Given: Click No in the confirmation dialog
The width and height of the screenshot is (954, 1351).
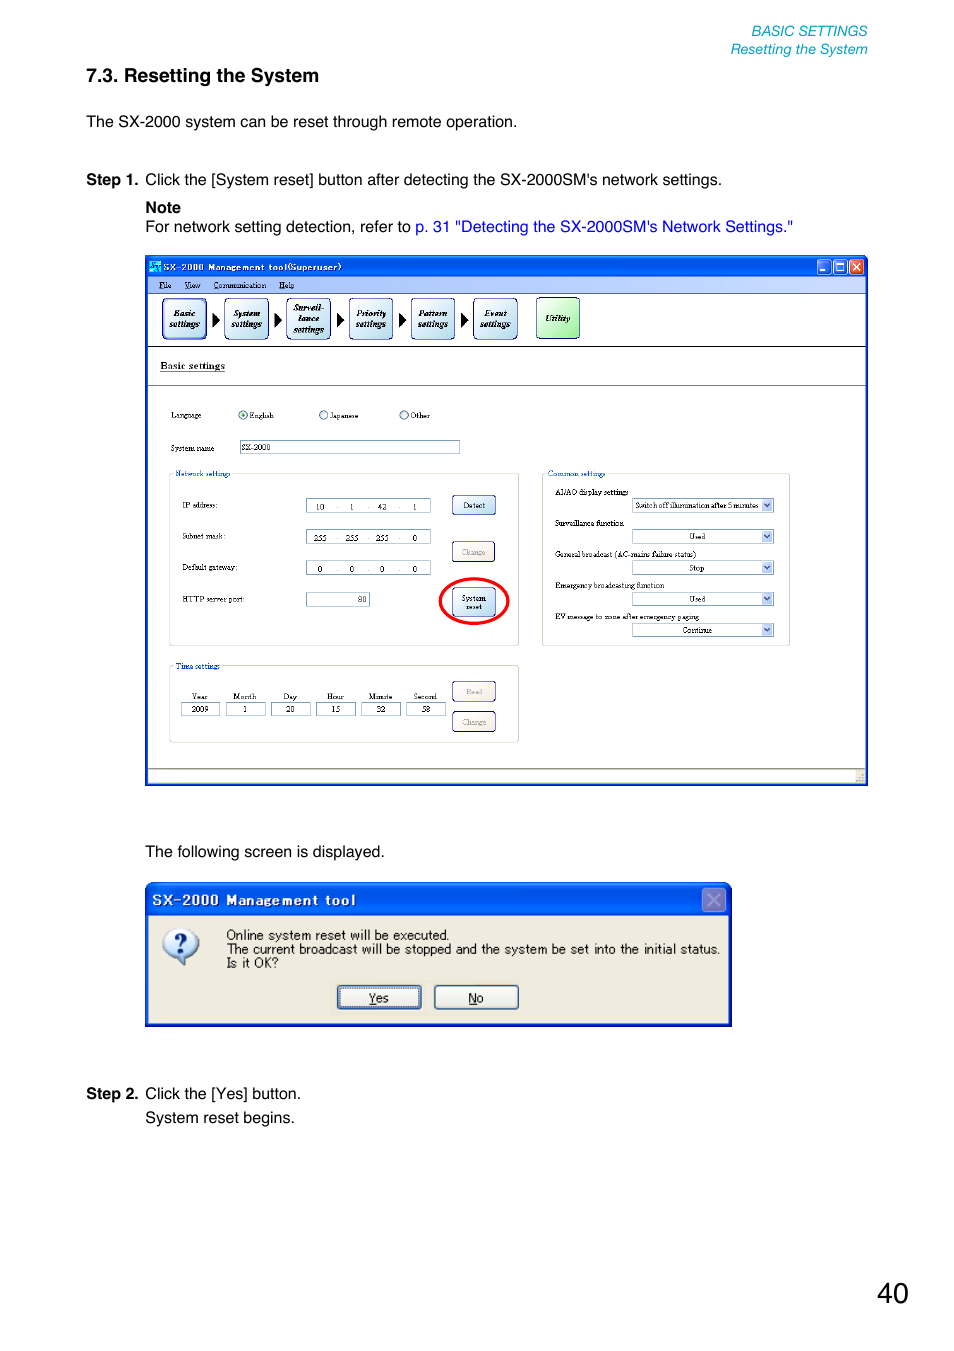Looking at the screenshot, I should [476, 998].
